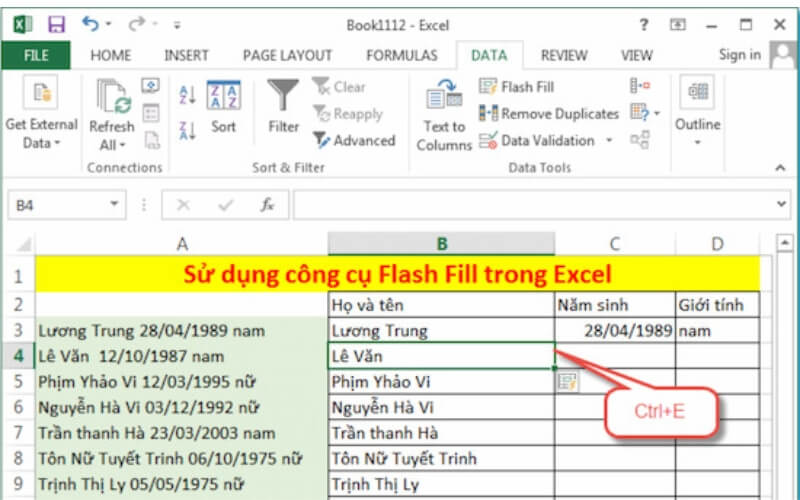This screenshot has height=500, width=800.
Task: Click the Name Box showing B4
Action: [x=57, y=205]
